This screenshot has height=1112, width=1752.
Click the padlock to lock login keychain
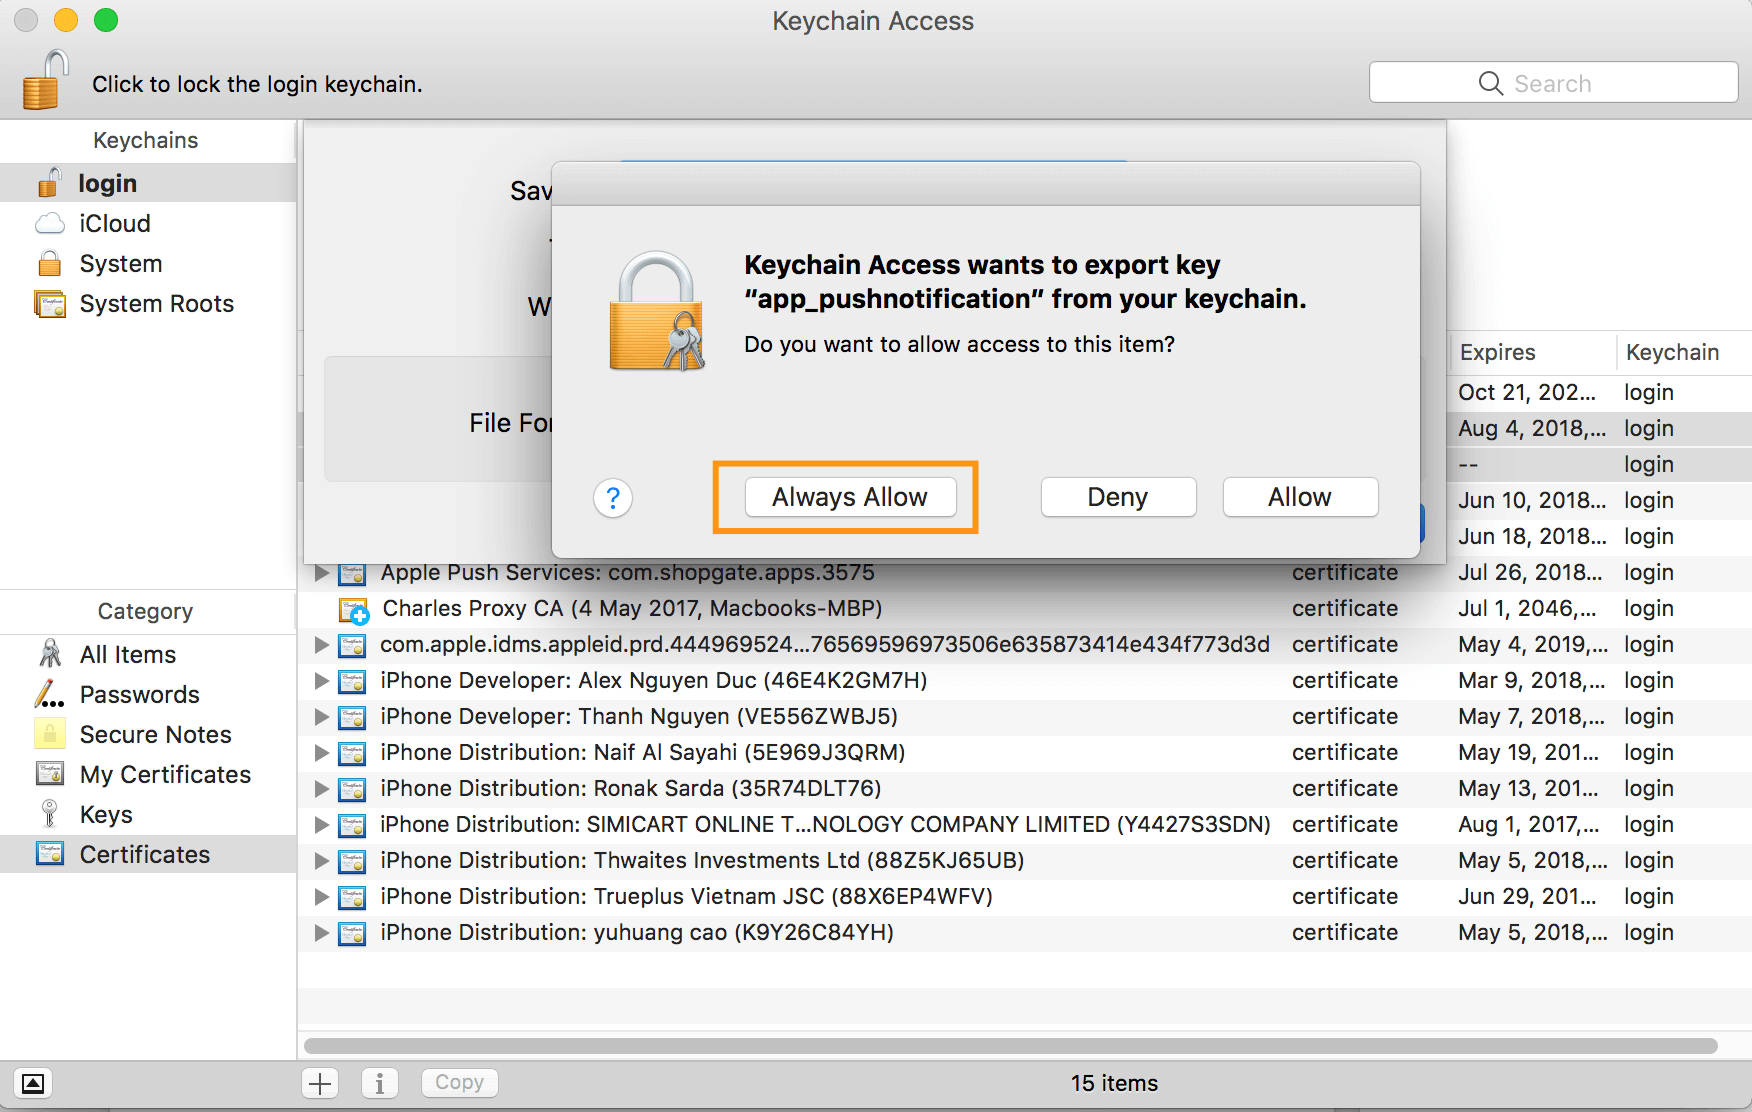point(45,80)
